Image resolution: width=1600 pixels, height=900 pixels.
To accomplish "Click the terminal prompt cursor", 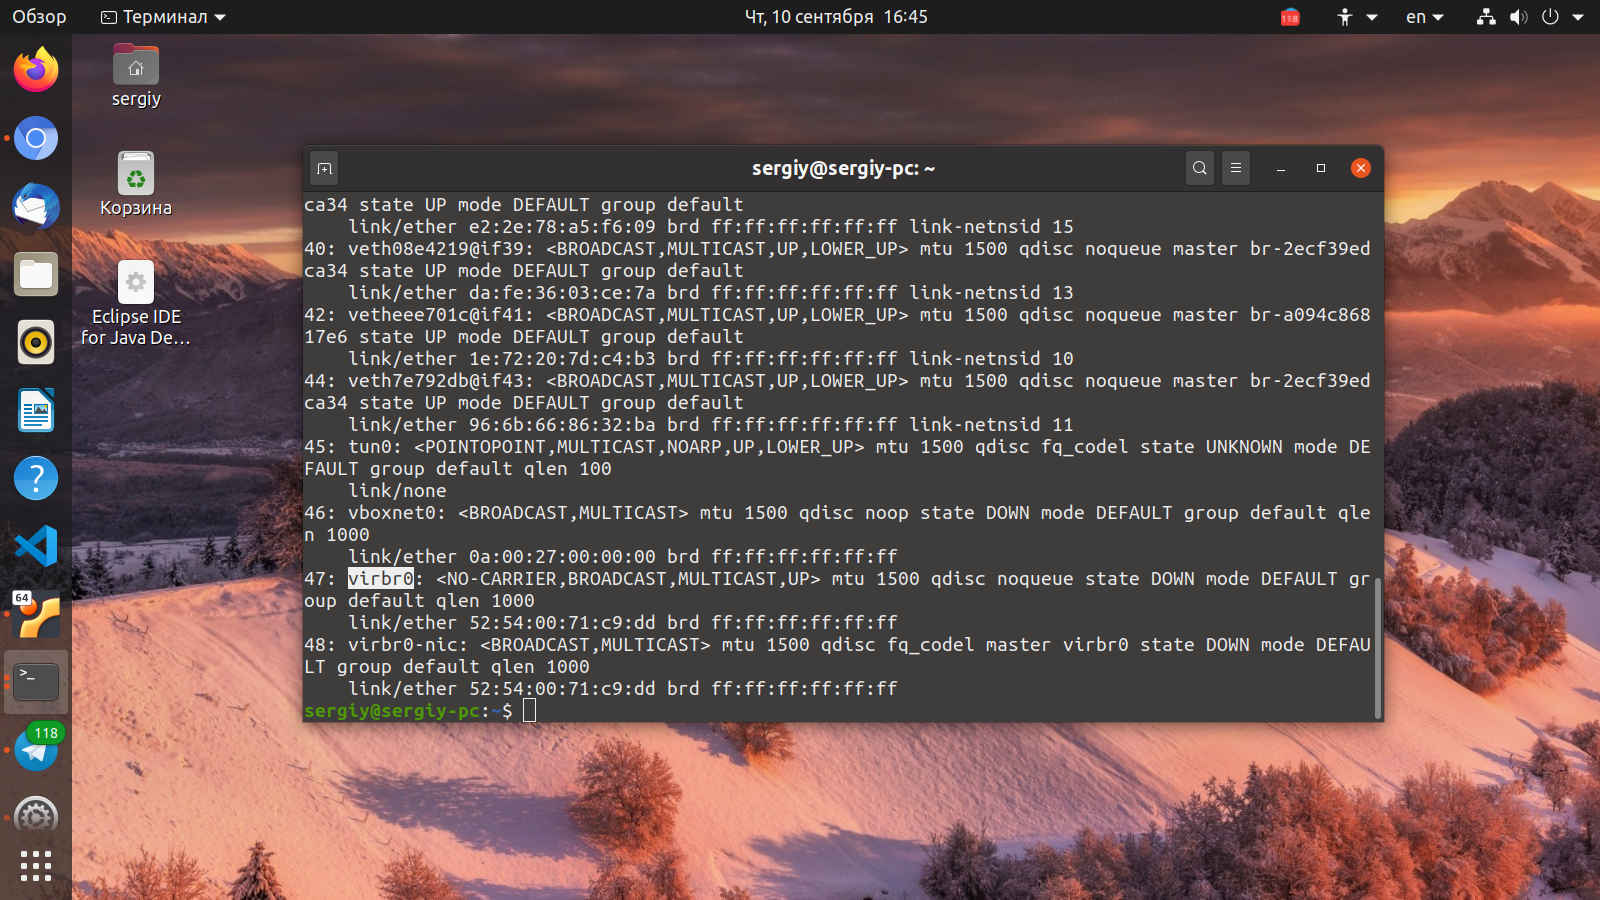I will pos(529,711).
